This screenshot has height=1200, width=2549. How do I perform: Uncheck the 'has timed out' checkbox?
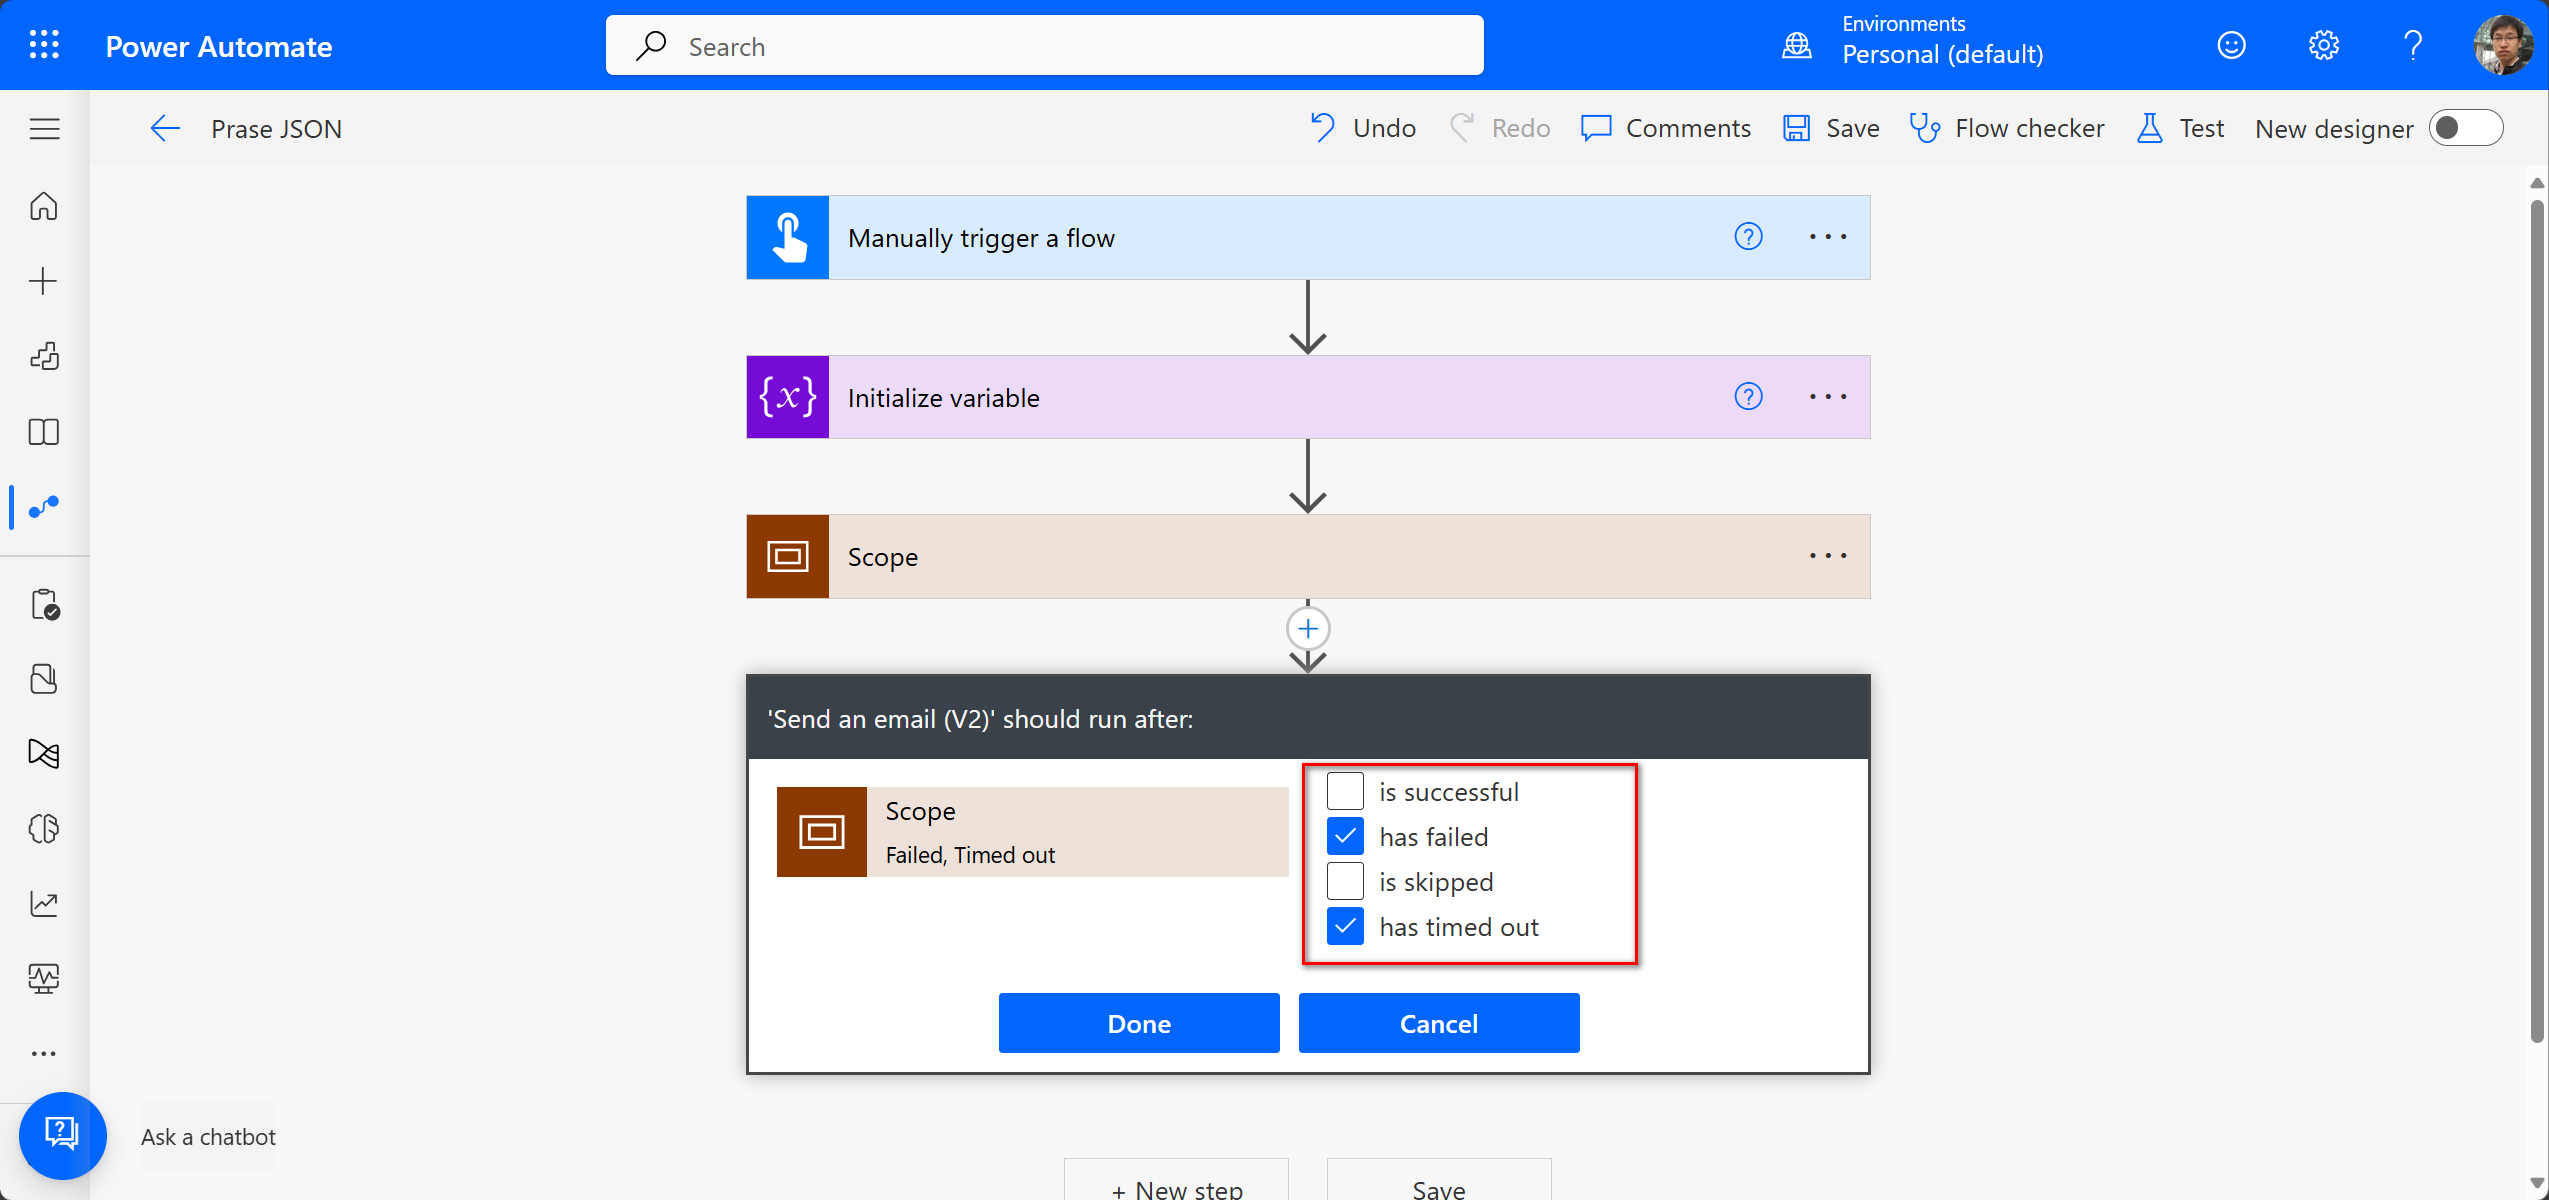(x=1345, y=926)
